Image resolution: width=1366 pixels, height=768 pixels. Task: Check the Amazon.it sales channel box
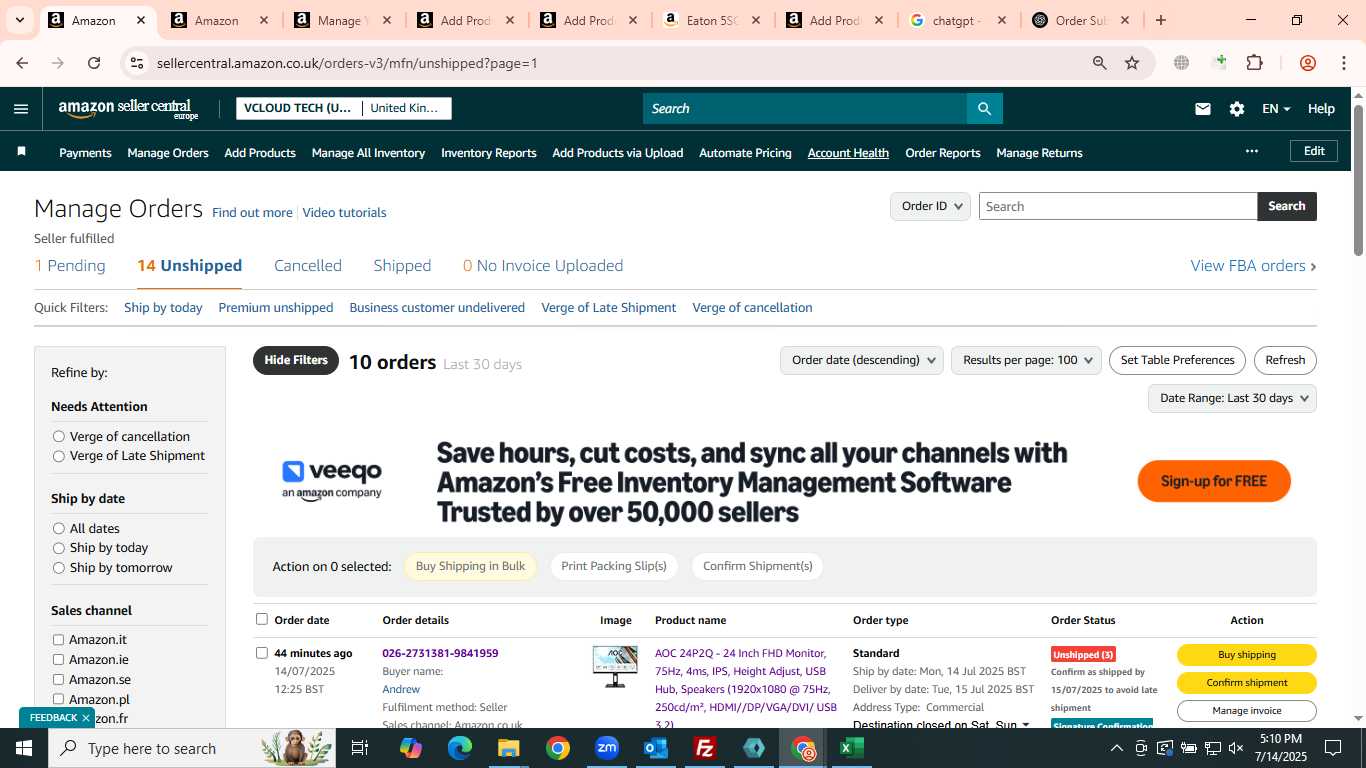pyautogui.click(x=58, y=640)
